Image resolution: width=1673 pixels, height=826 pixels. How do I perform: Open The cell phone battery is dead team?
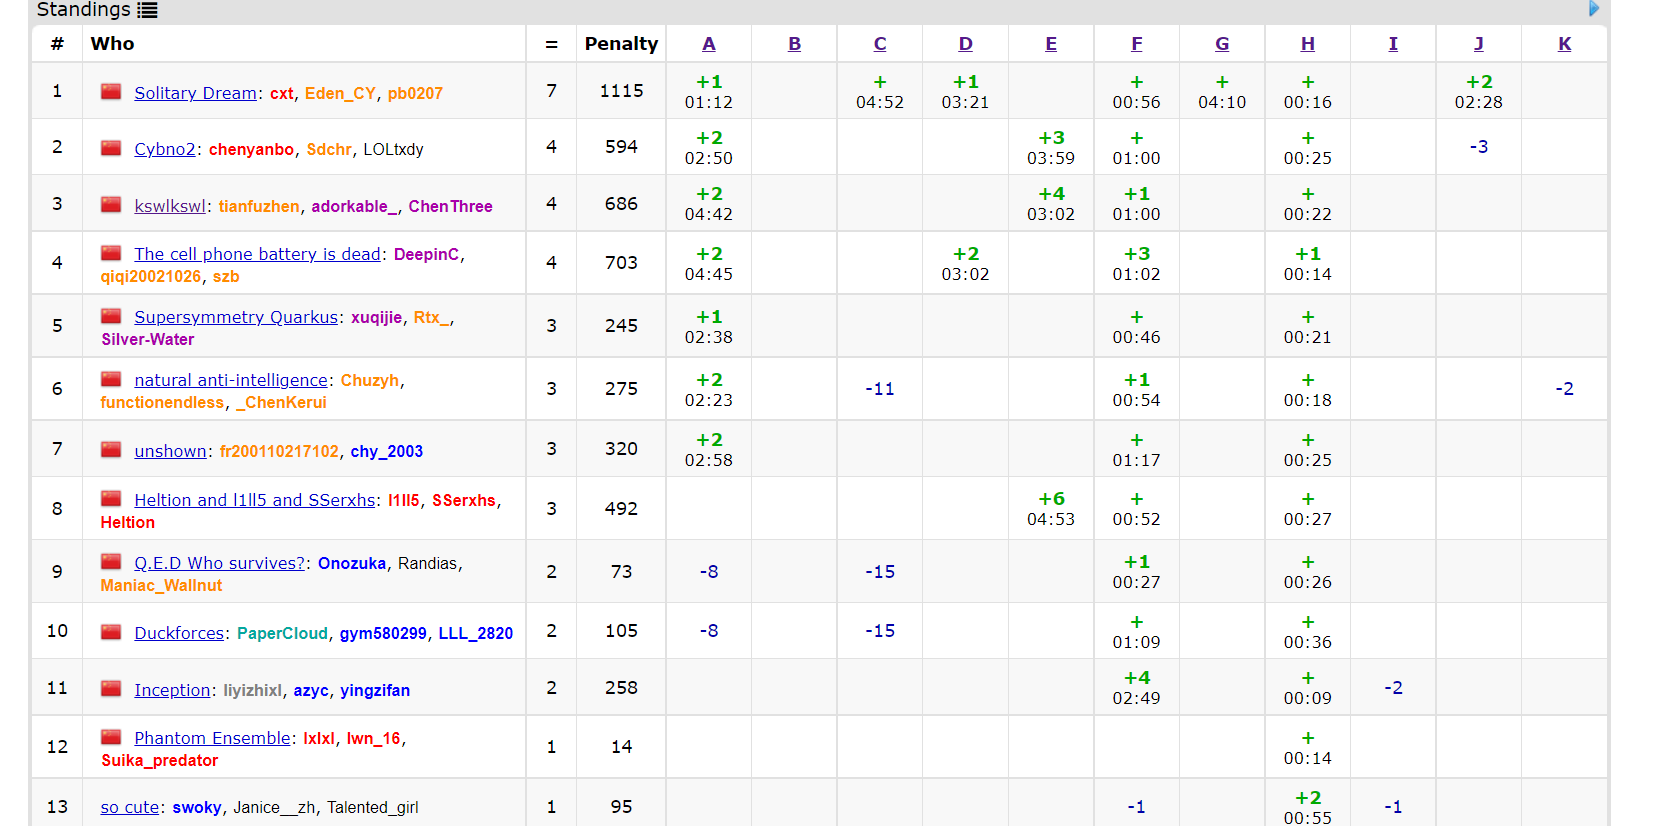tap(257, 254)
